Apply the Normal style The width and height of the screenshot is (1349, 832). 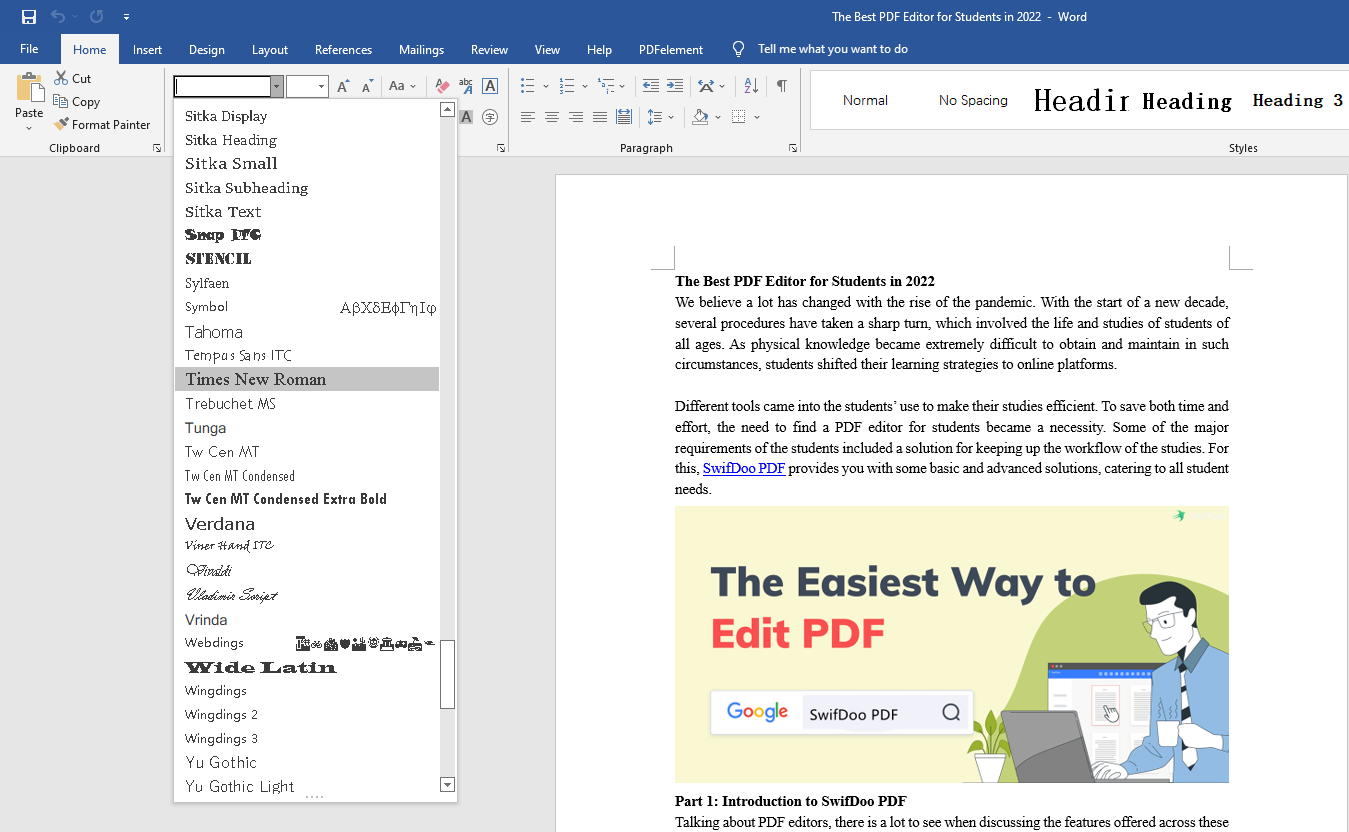point(865,100)
